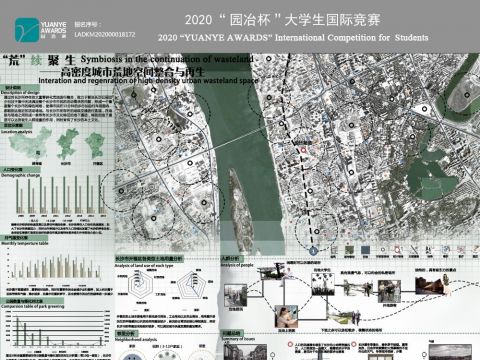Open the black-and-white crowd silhouette photo

(323, 284)
